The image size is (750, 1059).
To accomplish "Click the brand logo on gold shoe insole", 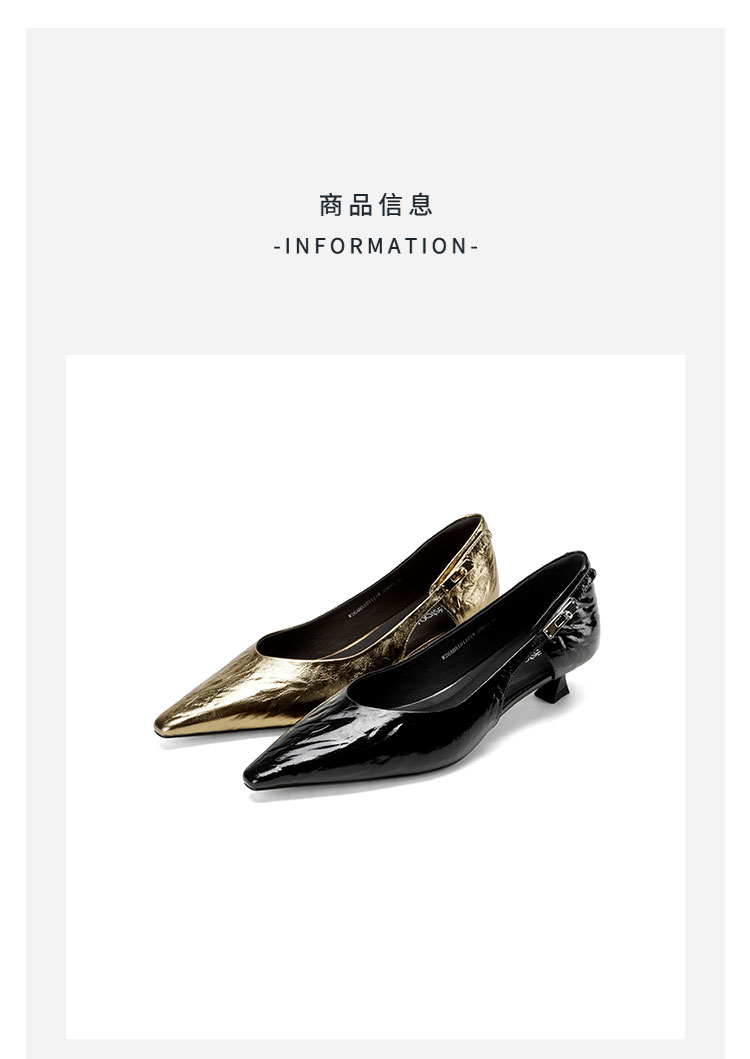I will tap(428, 613).
